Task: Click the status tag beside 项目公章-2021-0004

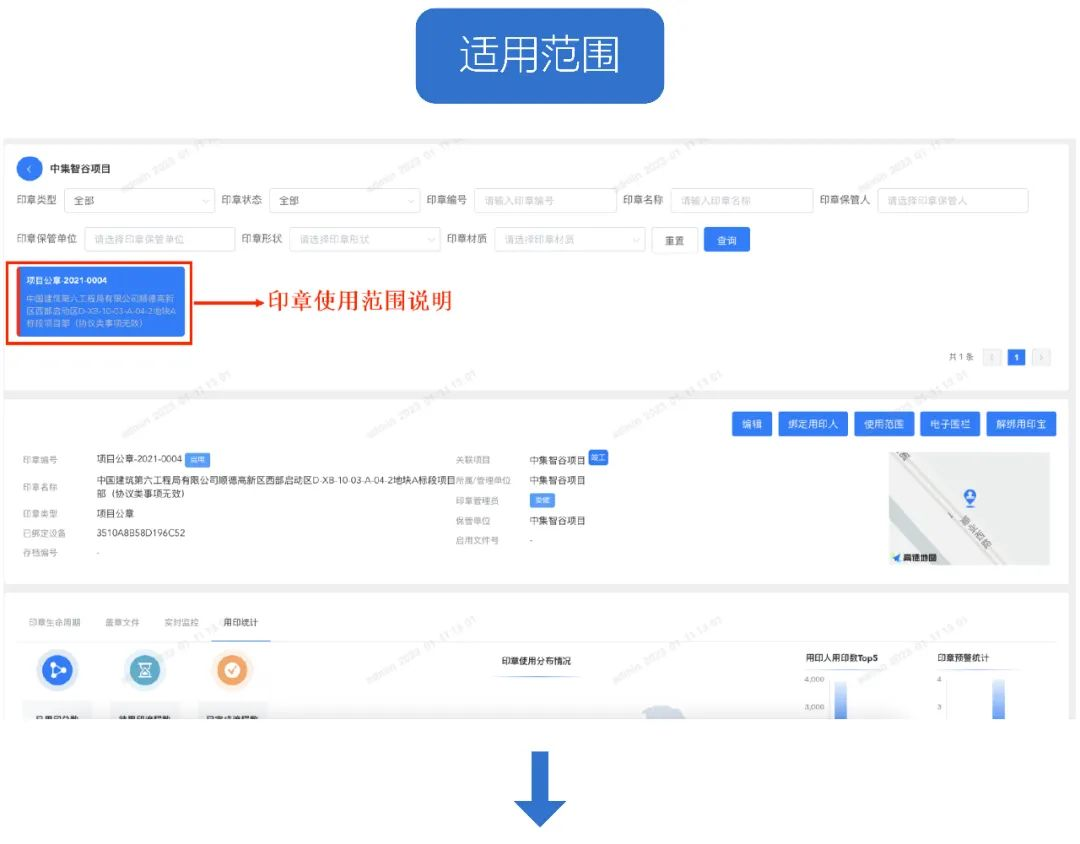Action: pos(198,460)
